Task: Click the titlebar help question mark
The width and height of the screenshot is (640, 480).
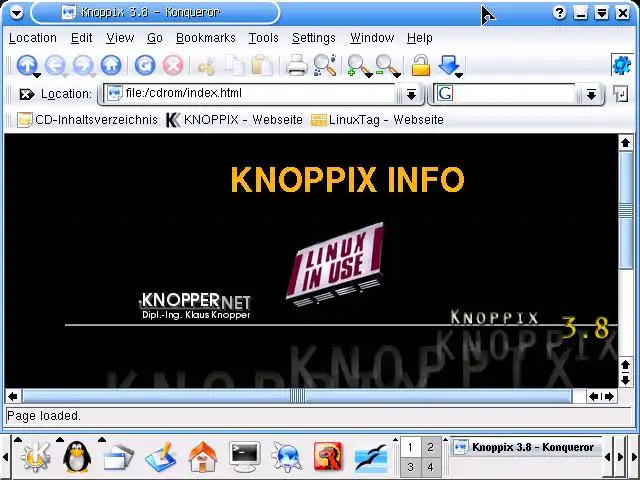Action: tap(559, 13)
